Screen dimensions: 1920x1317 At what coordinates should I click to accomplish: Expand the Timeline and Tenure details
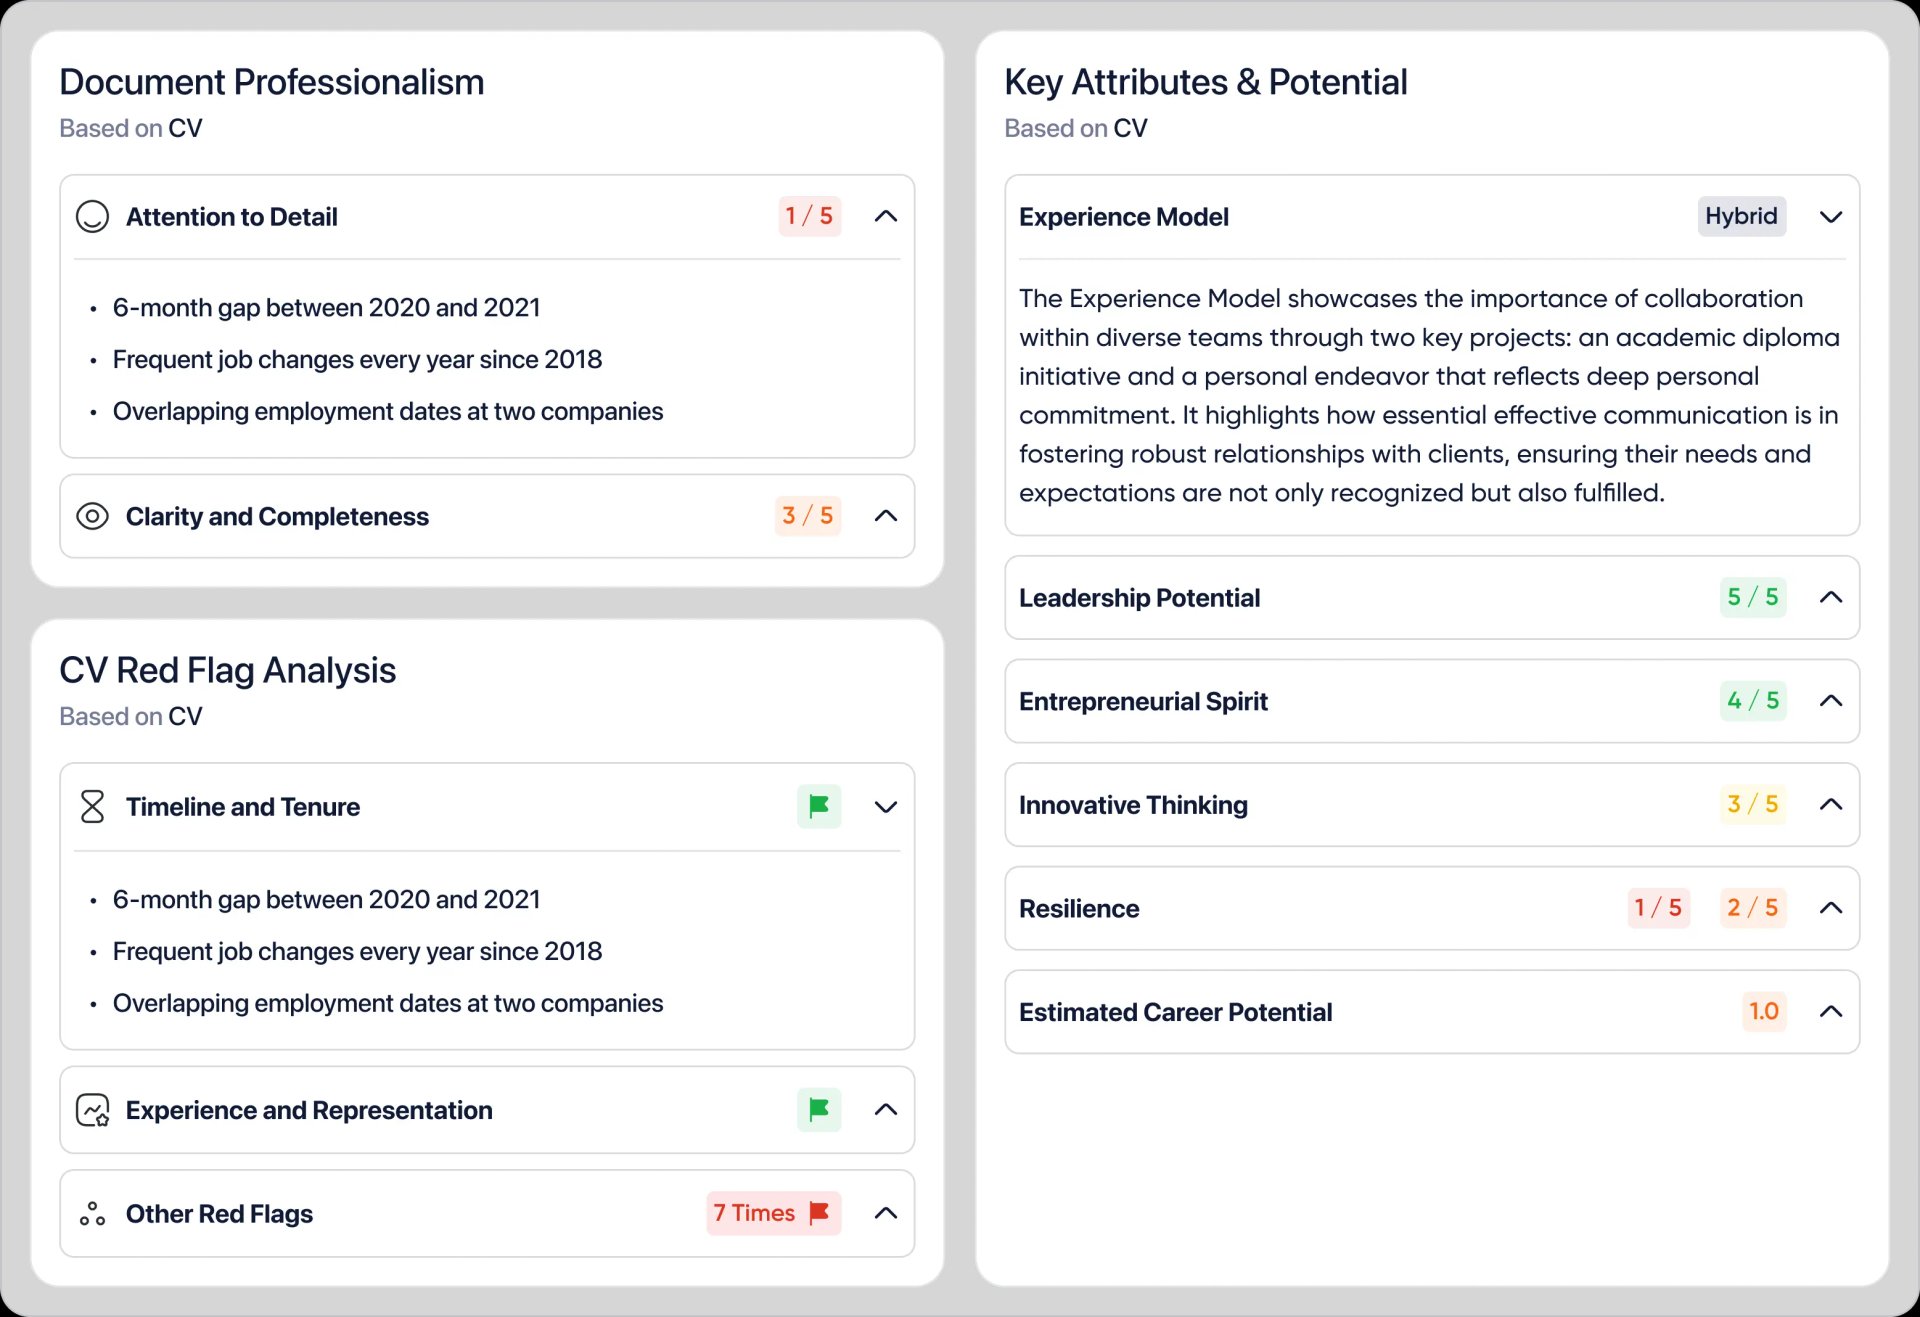tap(886, 807)
